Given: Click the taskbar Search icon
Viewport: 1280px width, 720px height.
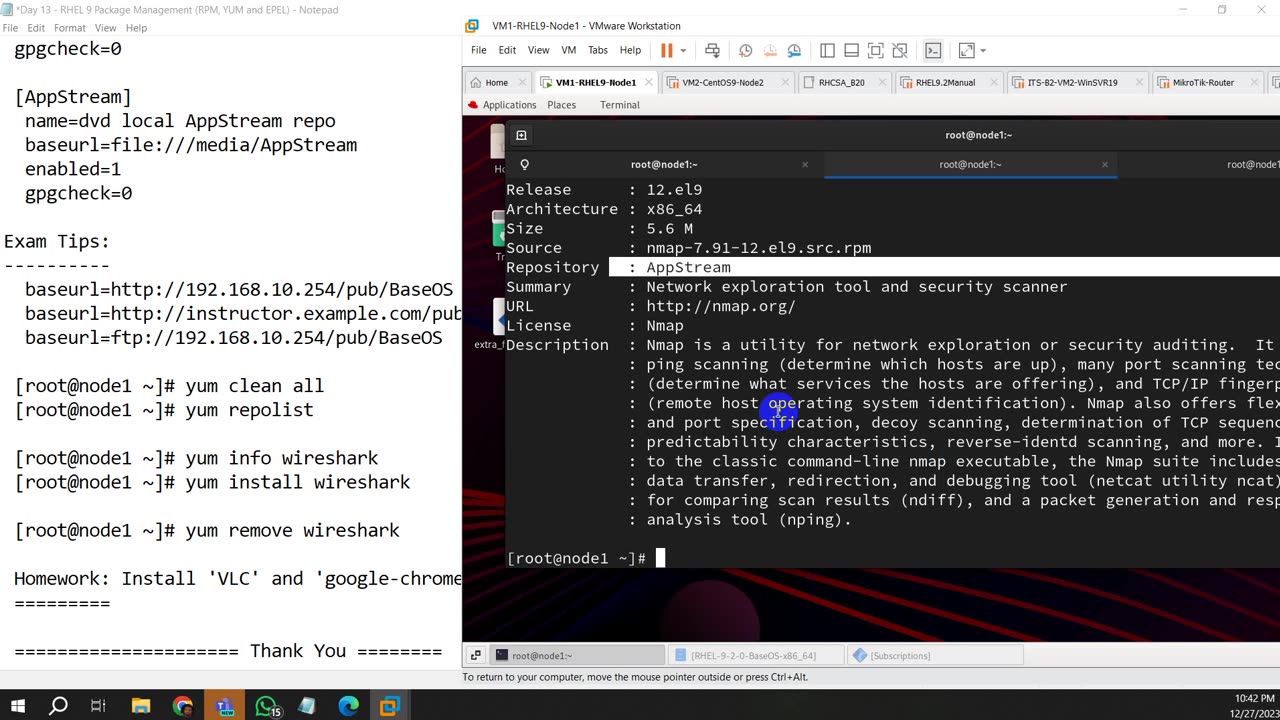Looking at the screenshot, I should coord(58,706).
